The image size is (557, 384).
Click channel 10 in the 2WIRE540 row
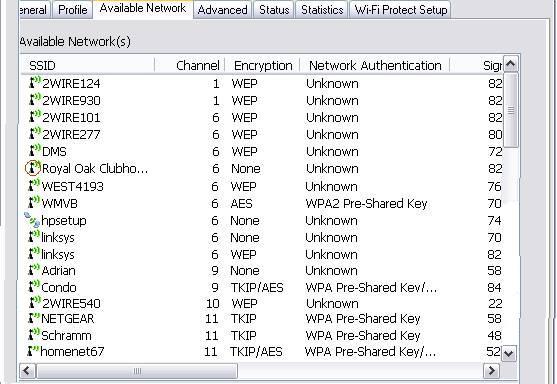tap(213, 304)
